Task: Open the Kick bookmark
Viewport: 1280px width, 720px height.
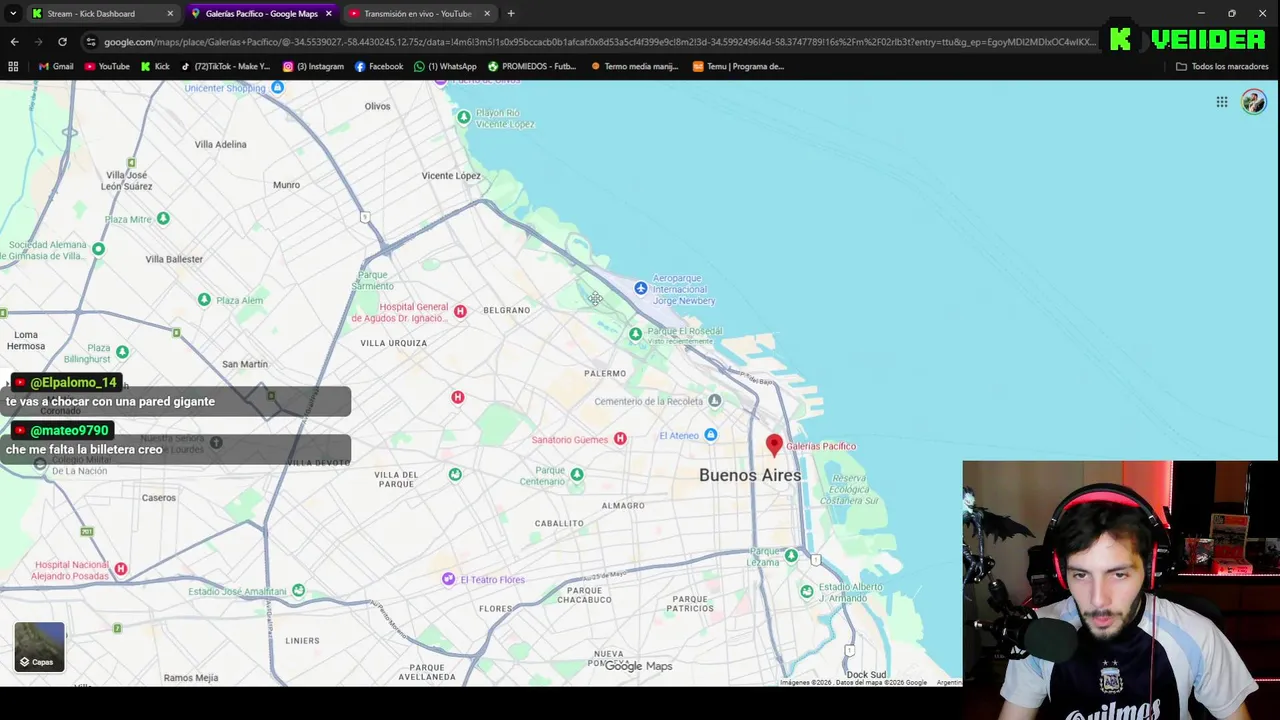Action: coord(155,67)
